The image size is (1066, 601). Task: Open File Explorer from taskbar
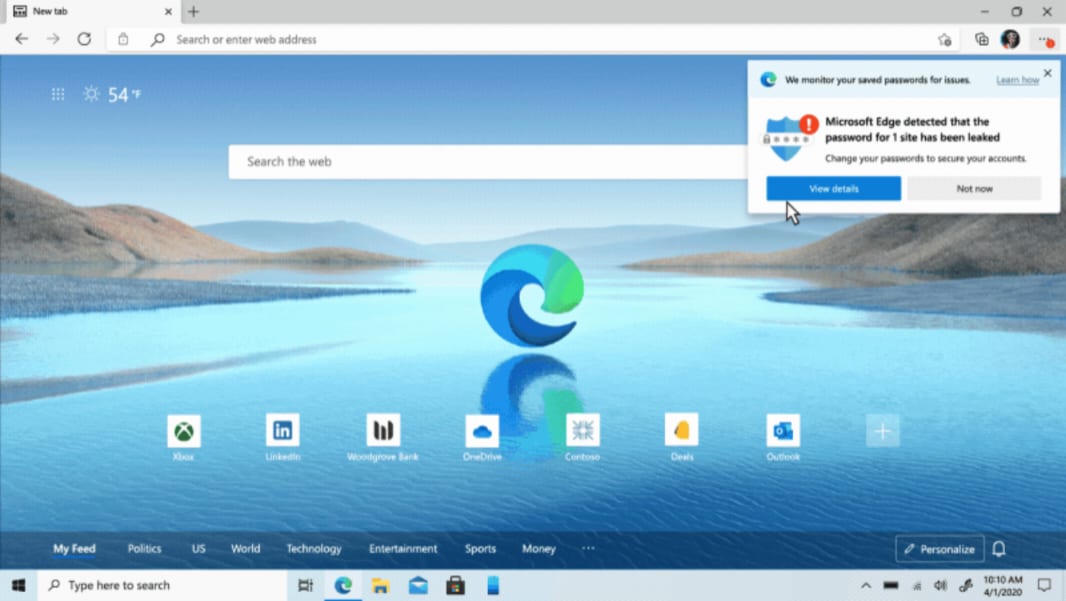pos(380,585)
